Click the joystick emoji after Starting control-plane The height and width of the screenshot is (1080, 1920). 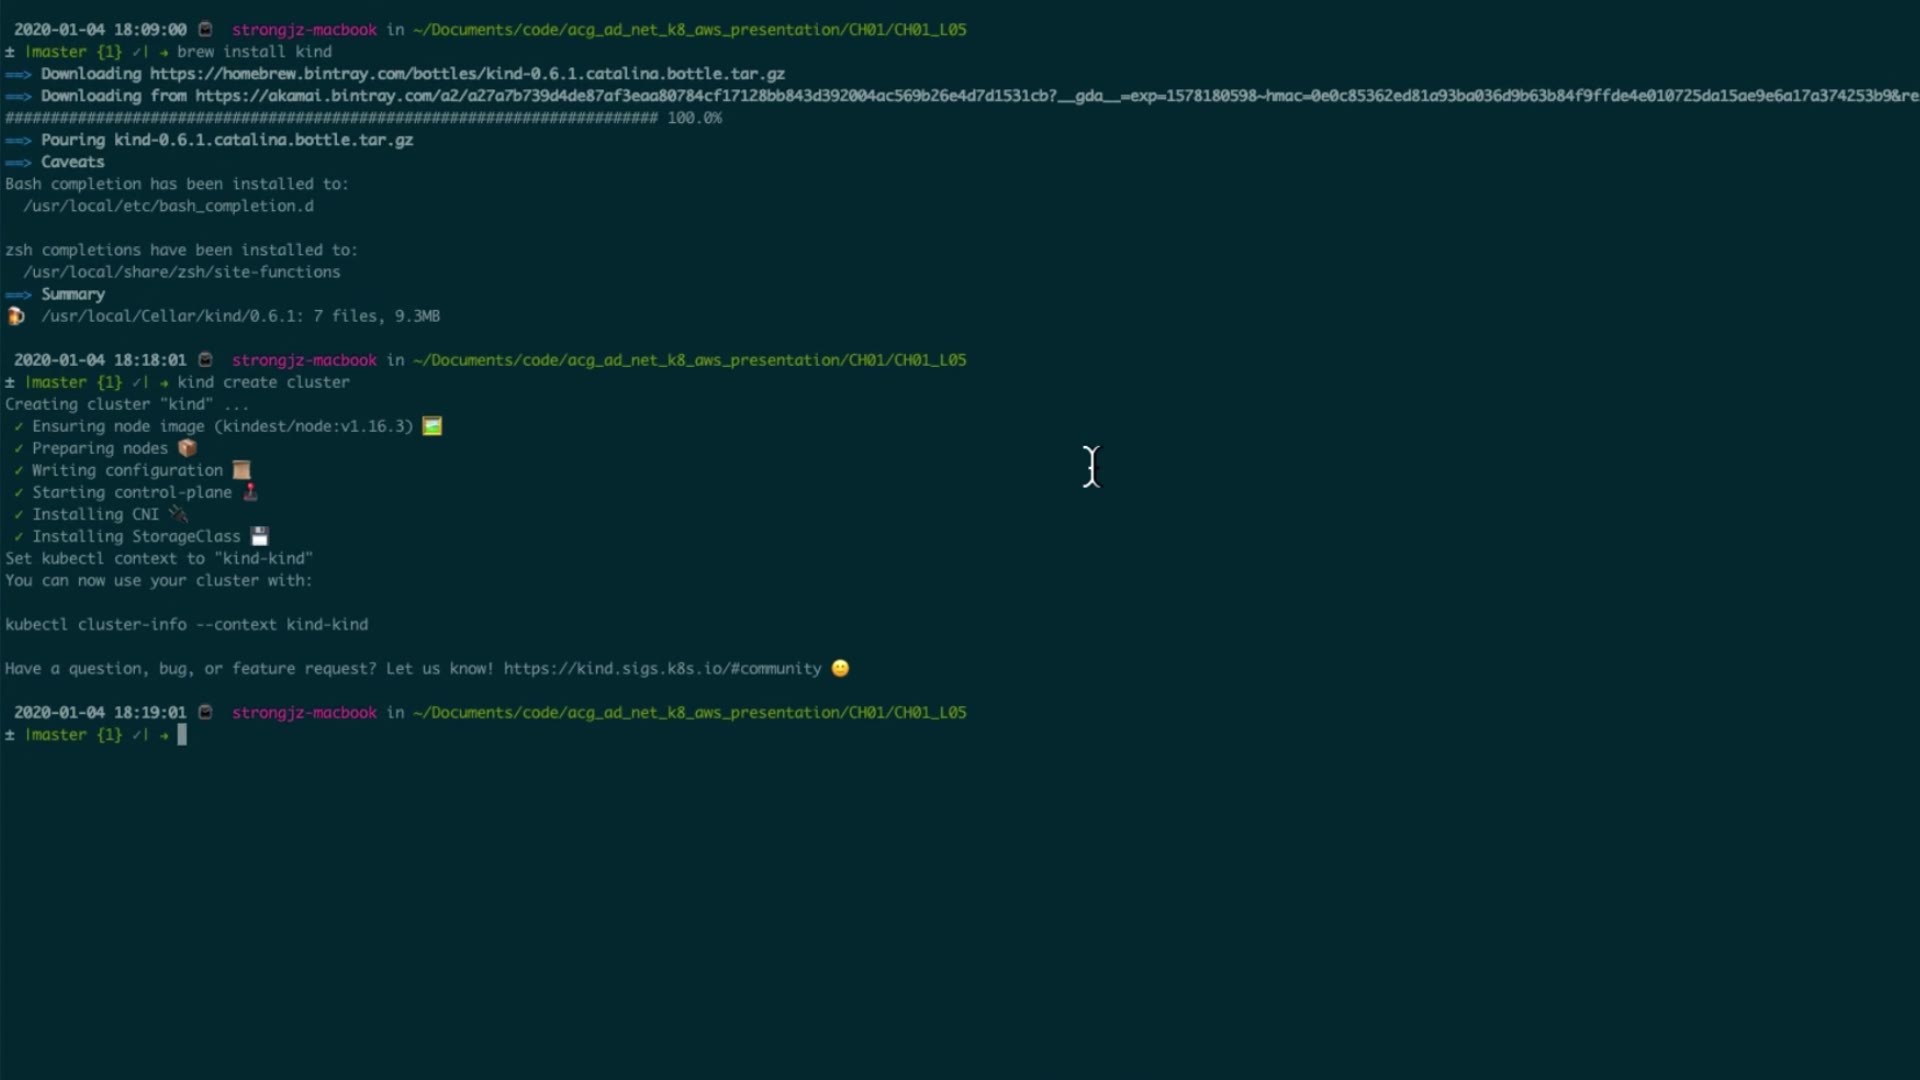(250, 492)
